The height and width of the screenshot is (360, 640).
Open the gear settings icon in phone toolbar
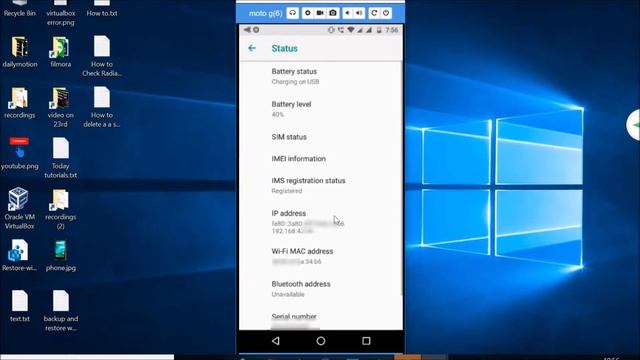308,13
